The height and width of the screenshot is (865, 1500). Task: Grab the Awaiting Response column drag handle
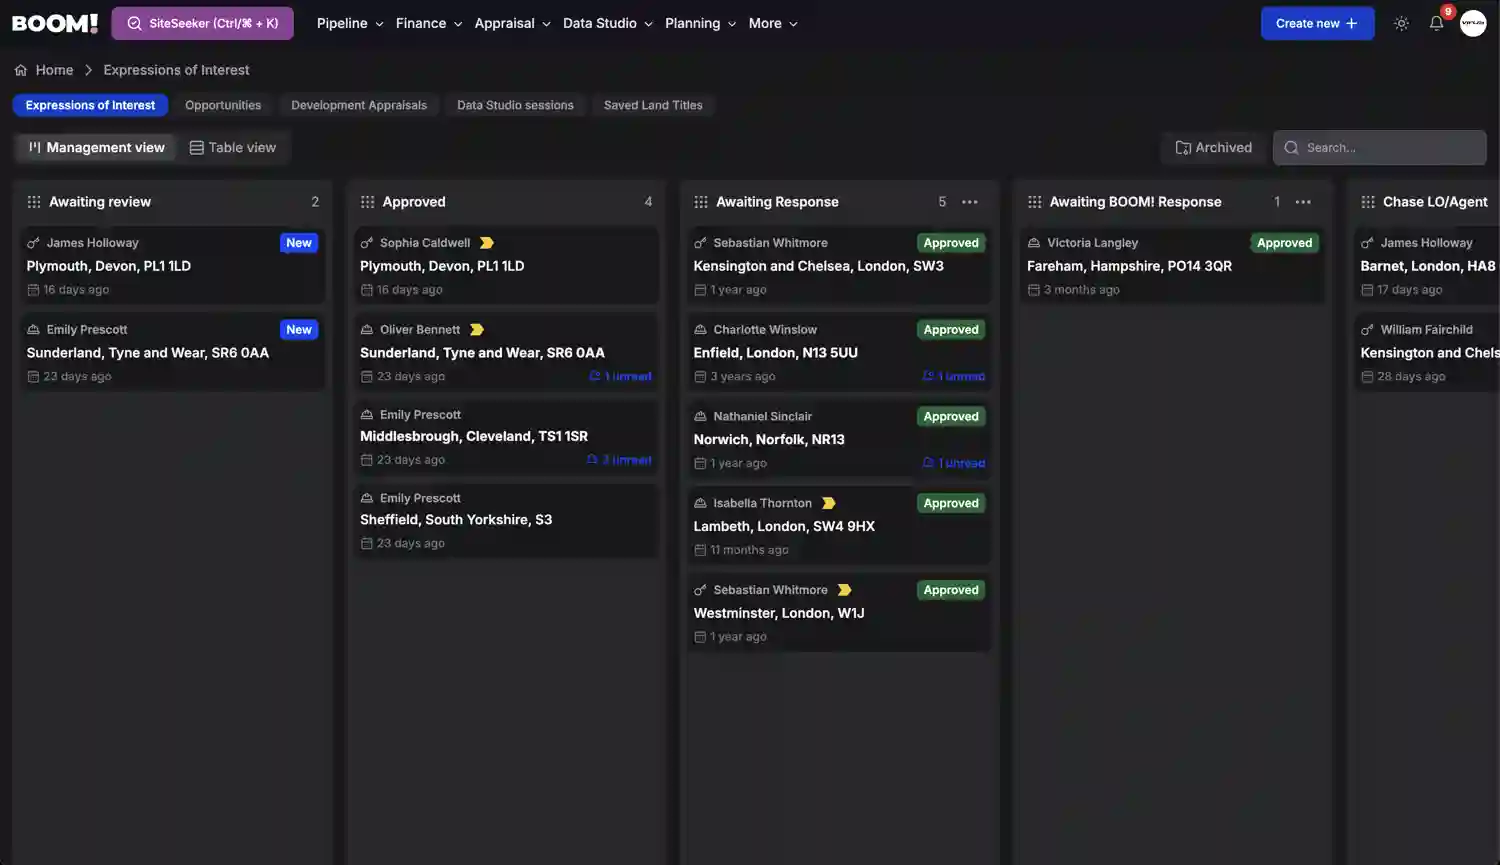click(701, 202)
